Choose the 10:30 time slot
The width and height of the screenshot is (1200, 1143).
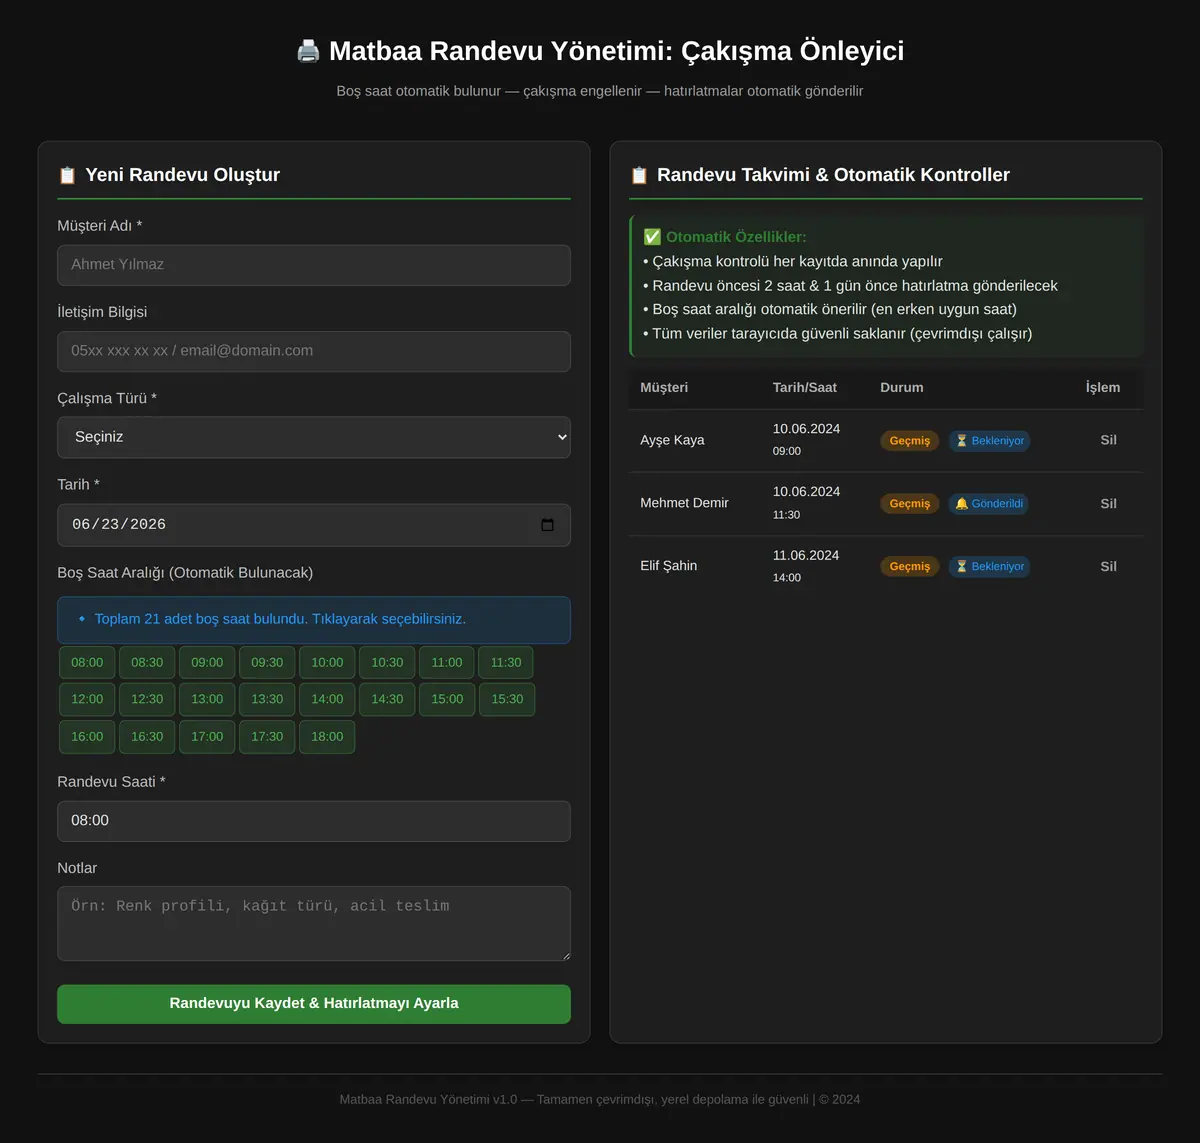[387, 662]
